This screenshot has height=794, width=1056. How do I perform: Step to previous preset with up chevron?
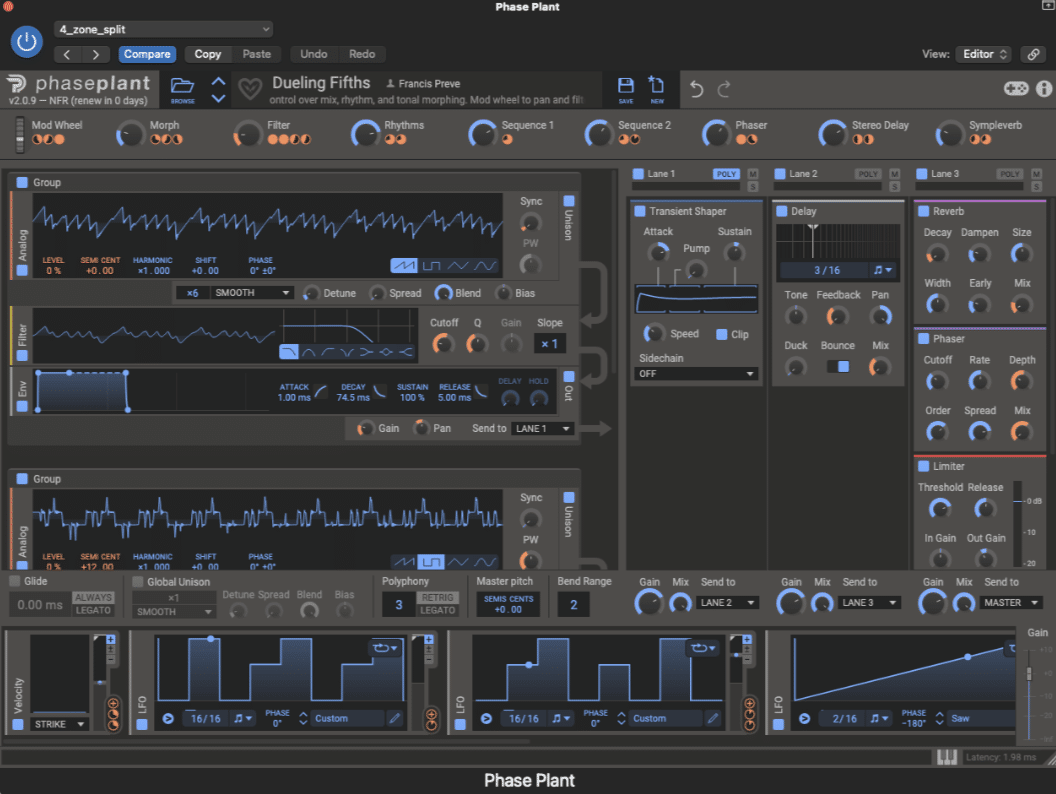point(218,81)
